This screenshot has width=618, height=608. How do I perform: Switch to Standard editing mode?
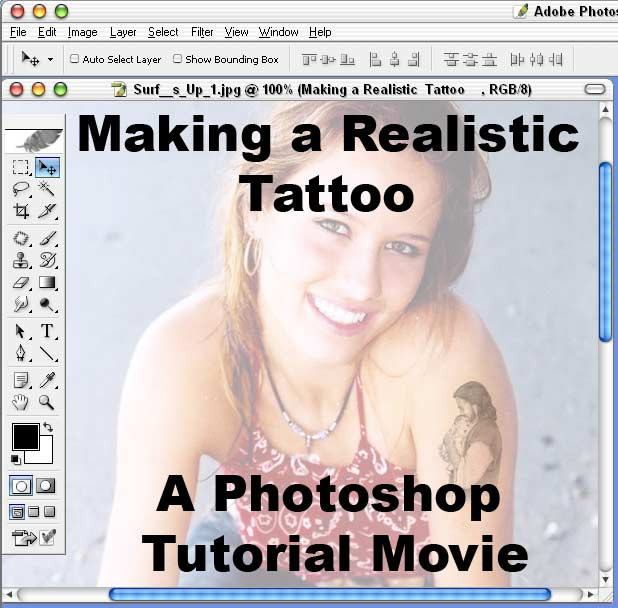pos(21,486)
